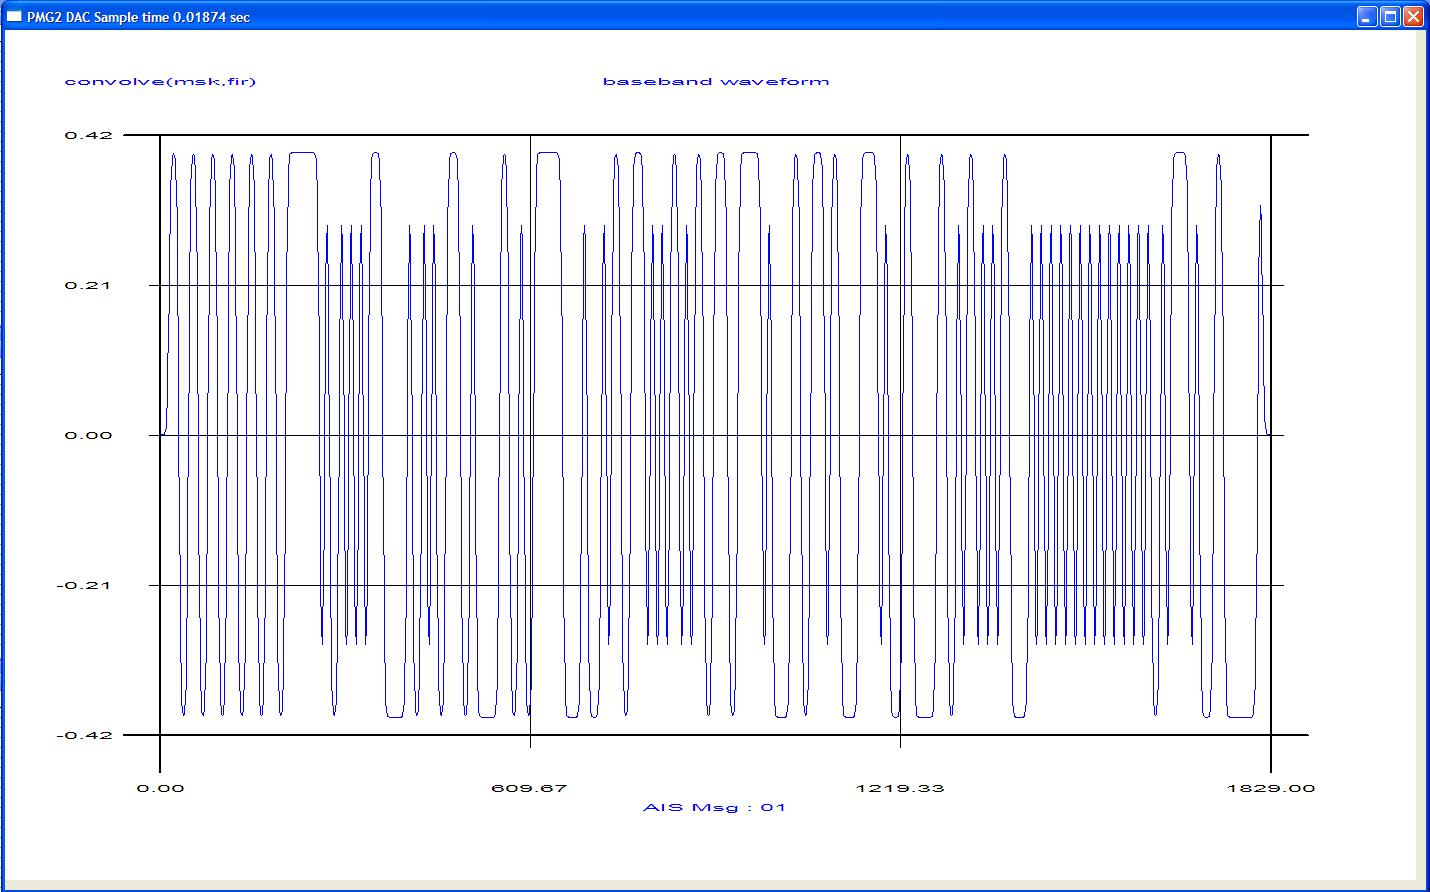Viewport: 1430px width, 892px height.
Task: Click the 0.00 x-axis label
Action: (160, 788)
